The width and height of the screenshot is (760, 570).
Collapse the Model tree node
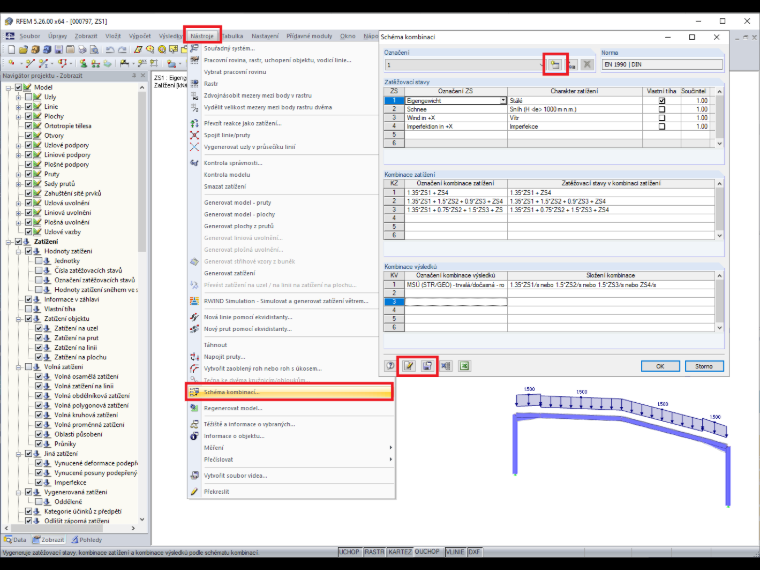(x=8, y=88)
